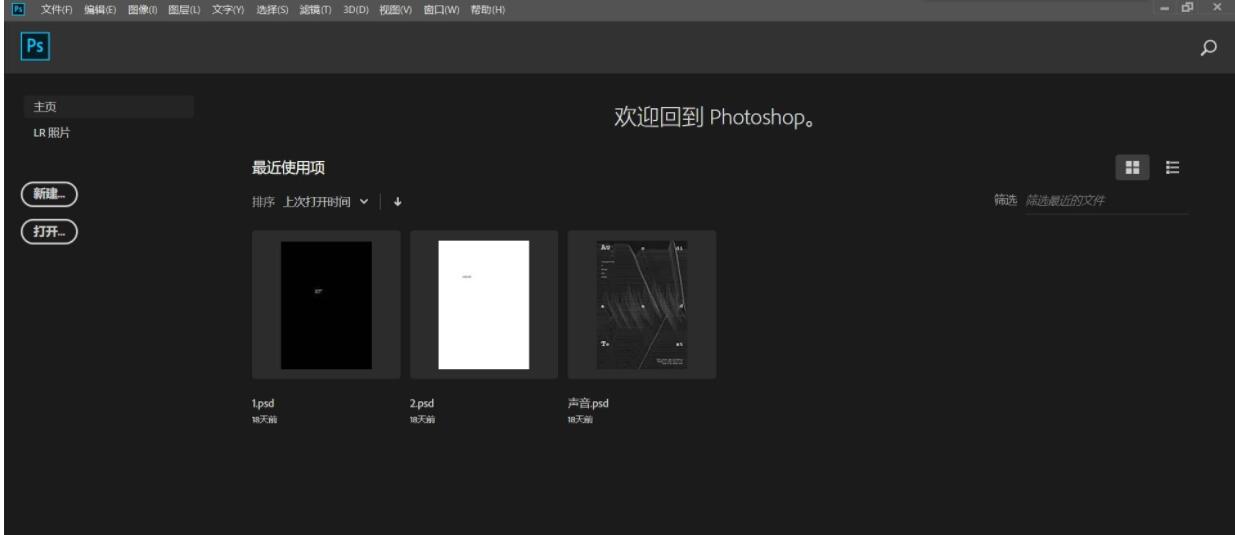Screen dimensions: 1235x535
Task: Open the 声音.psd poster thumbnail
Action: [642, 304]
